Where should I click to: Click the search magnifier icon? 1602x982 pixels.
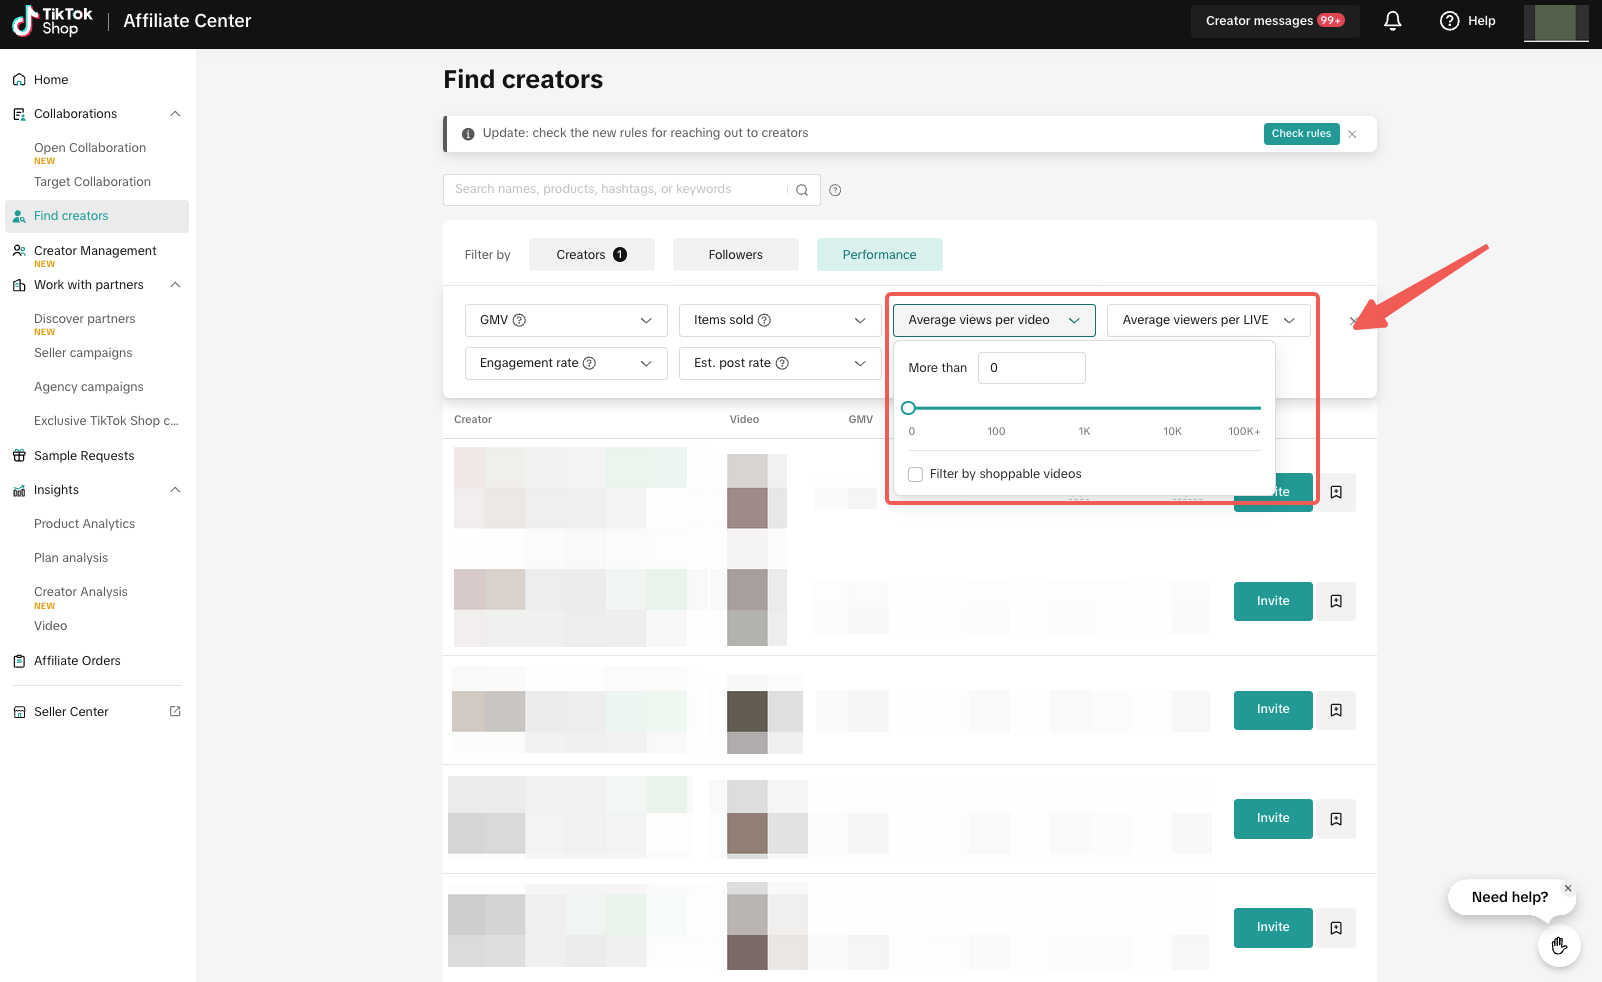(802, 190)
